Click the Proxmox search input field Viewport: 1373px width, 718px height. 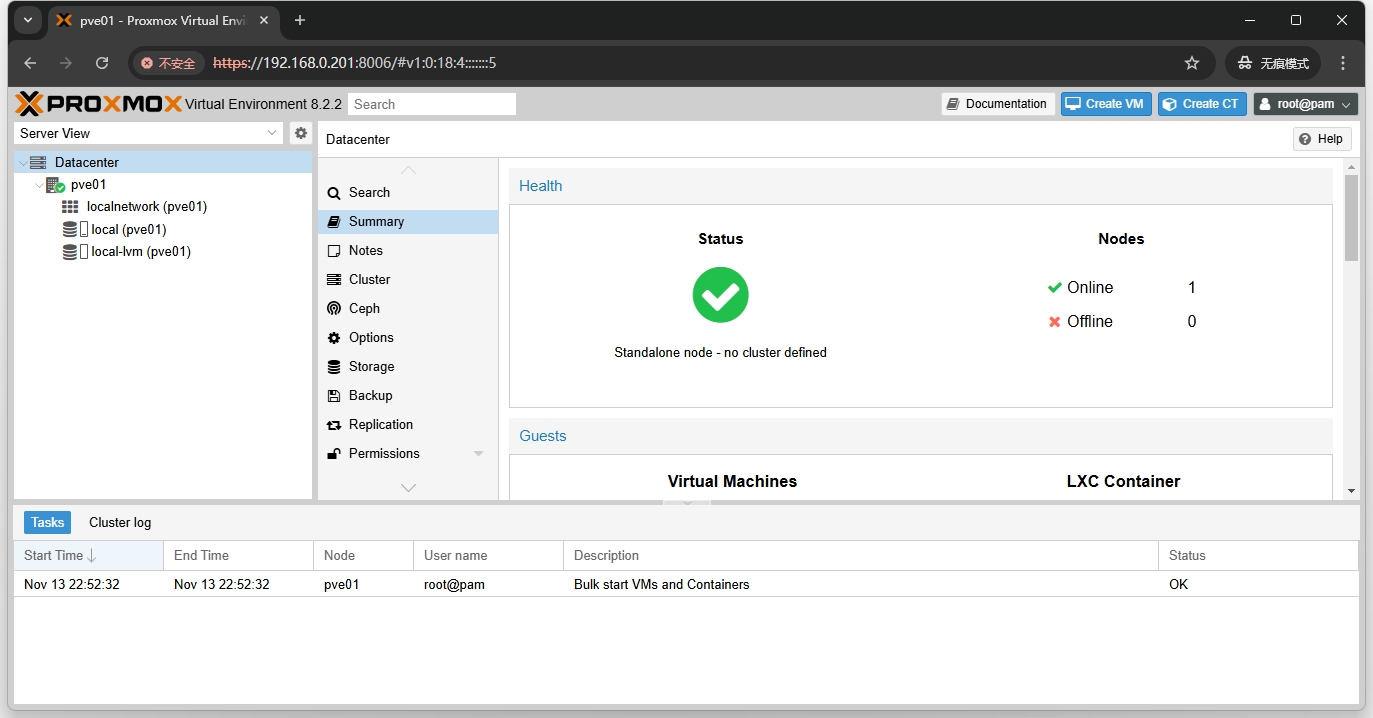(431, 104)
